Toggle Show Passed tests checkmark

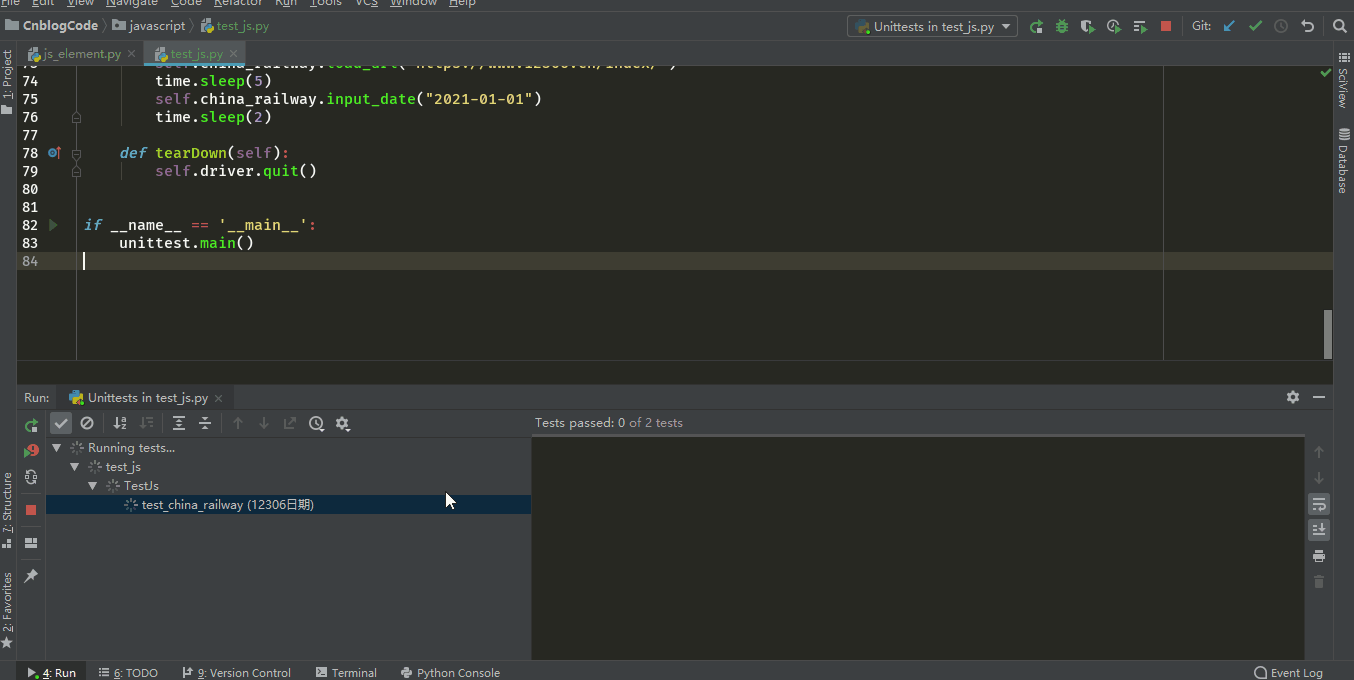point(61,423)
